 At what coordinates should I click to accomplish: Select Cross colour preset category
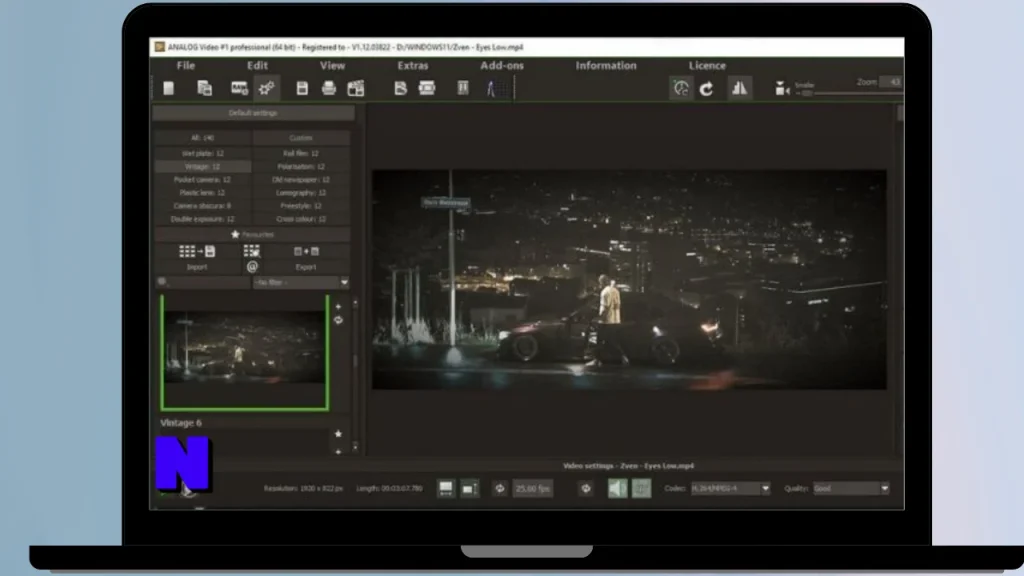click(x=301, y=219)
